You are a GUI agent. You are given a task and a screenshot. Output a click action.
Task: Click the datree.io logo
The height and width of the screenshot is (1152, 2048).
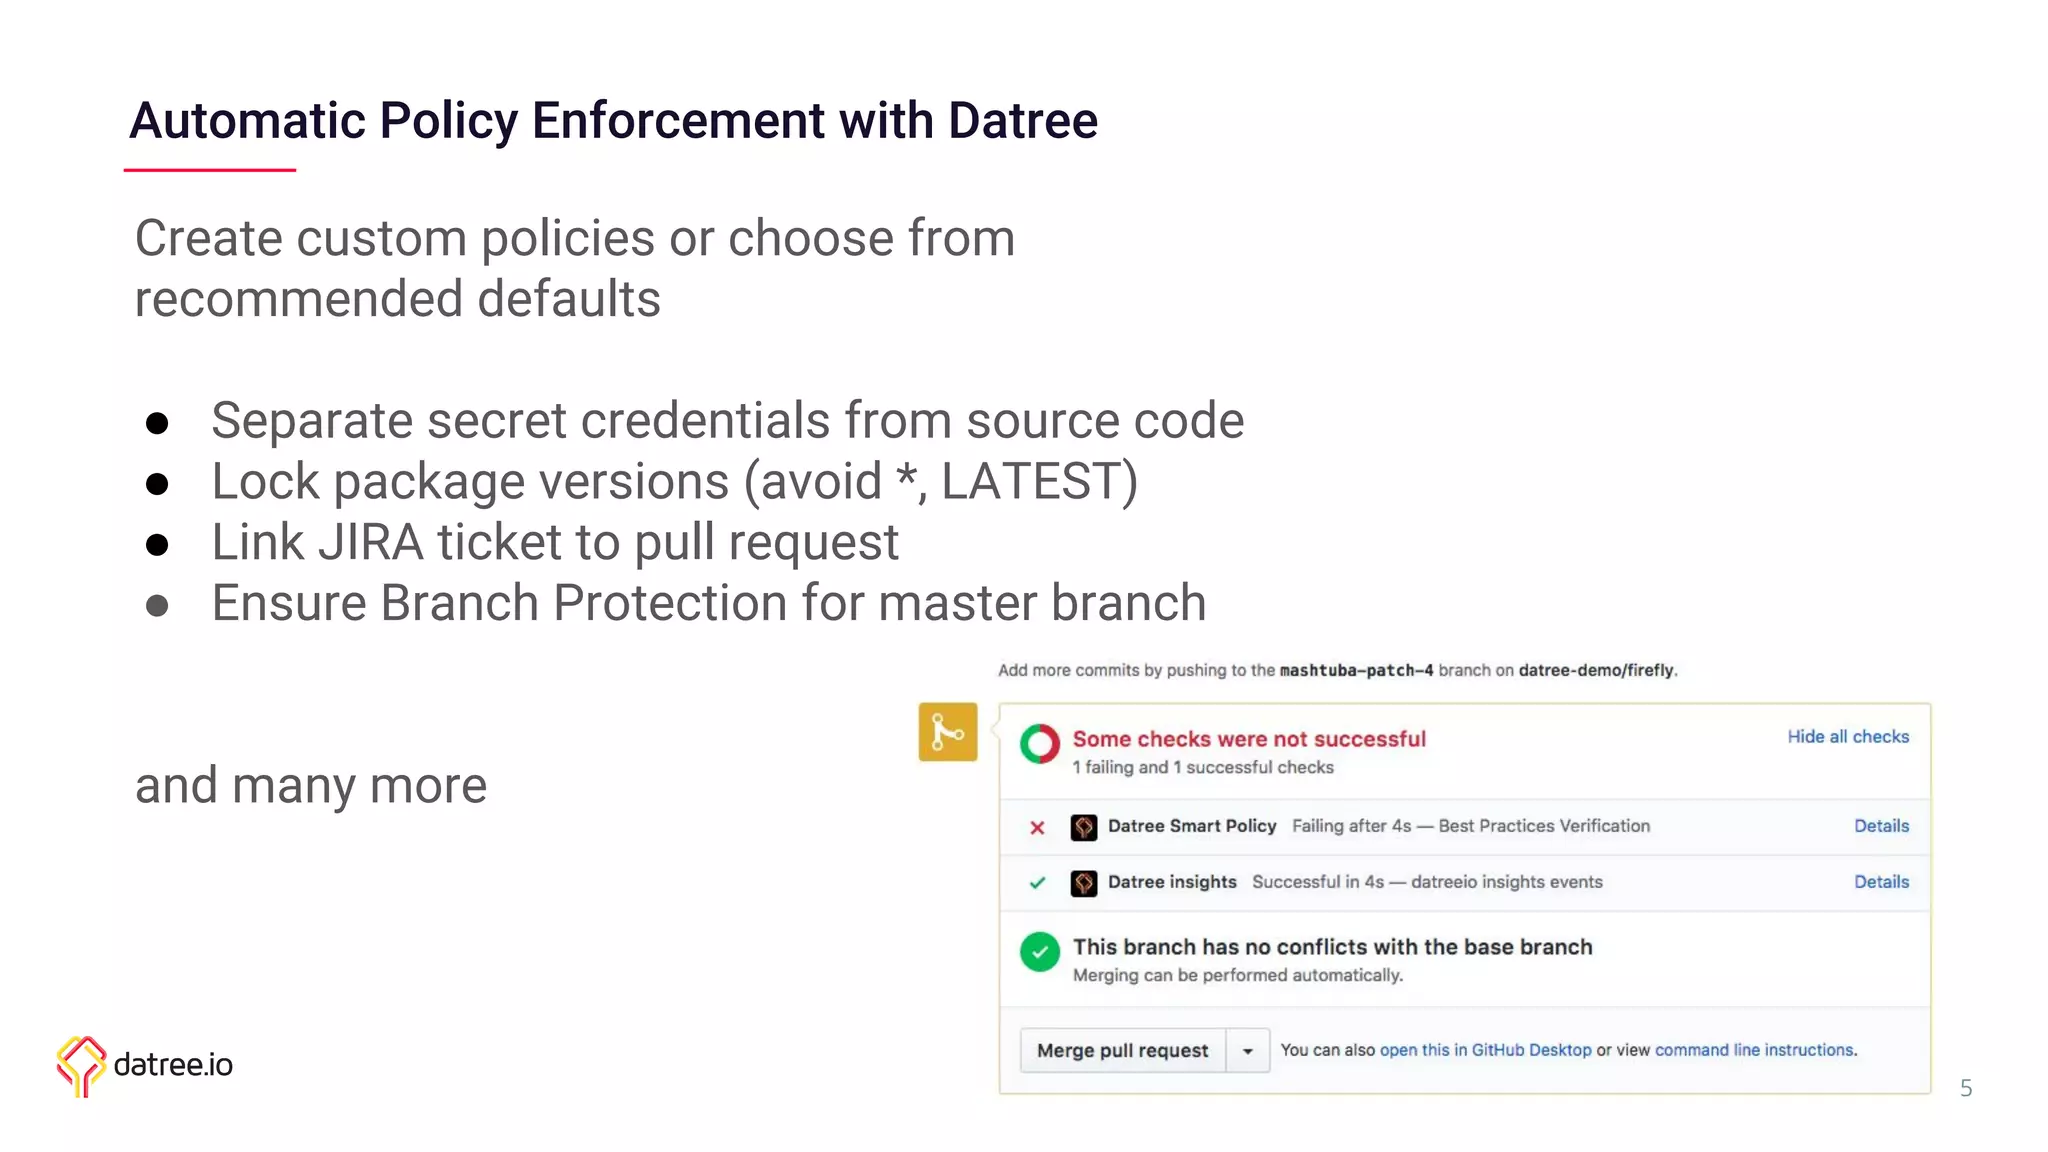click(145, 1065)
